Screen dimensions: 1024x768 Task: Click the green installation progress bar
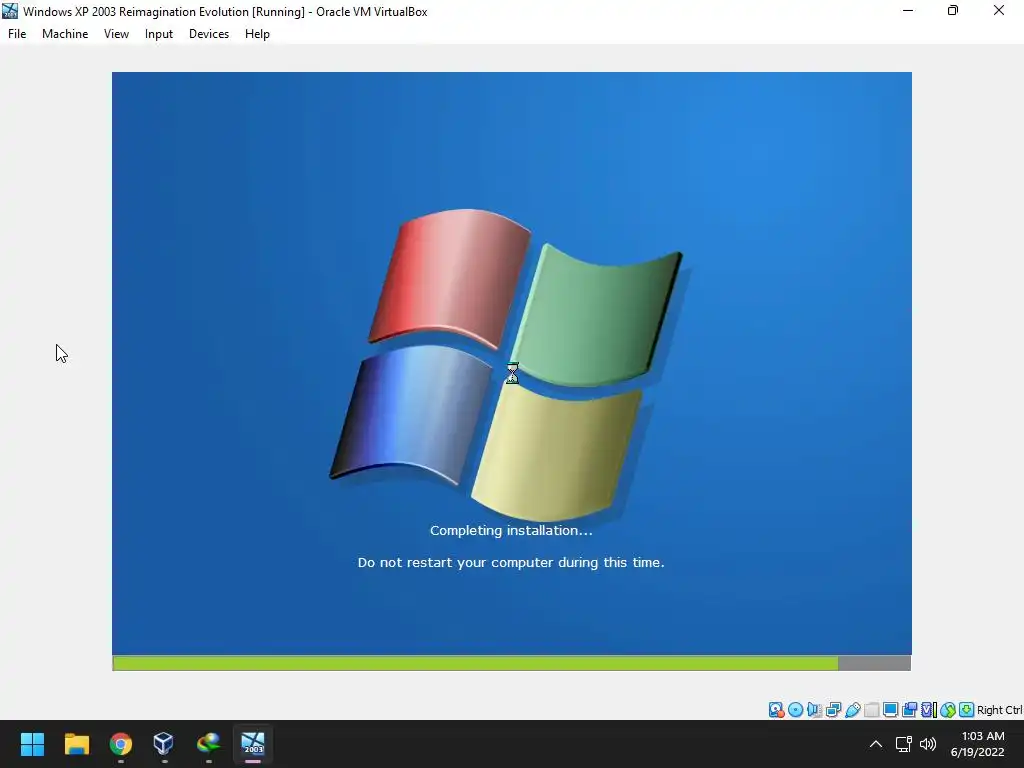click(475, 664)
